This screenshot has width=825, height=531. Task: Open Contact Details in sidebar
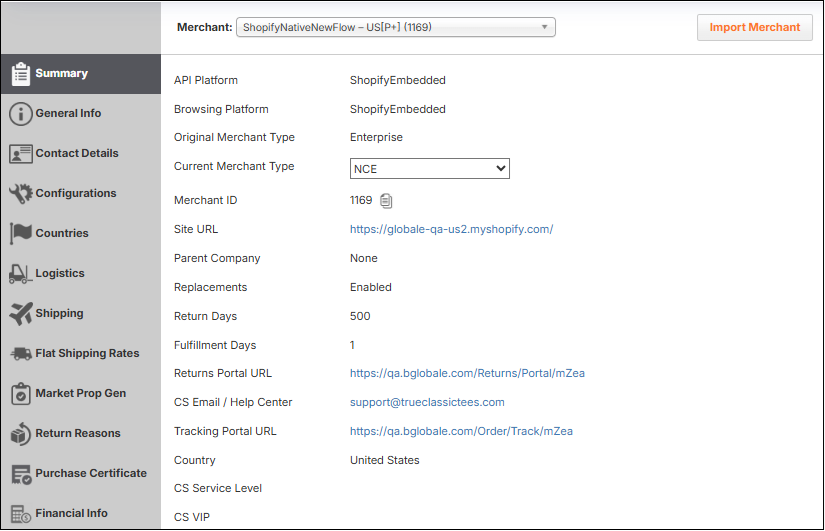coord(81,154)
